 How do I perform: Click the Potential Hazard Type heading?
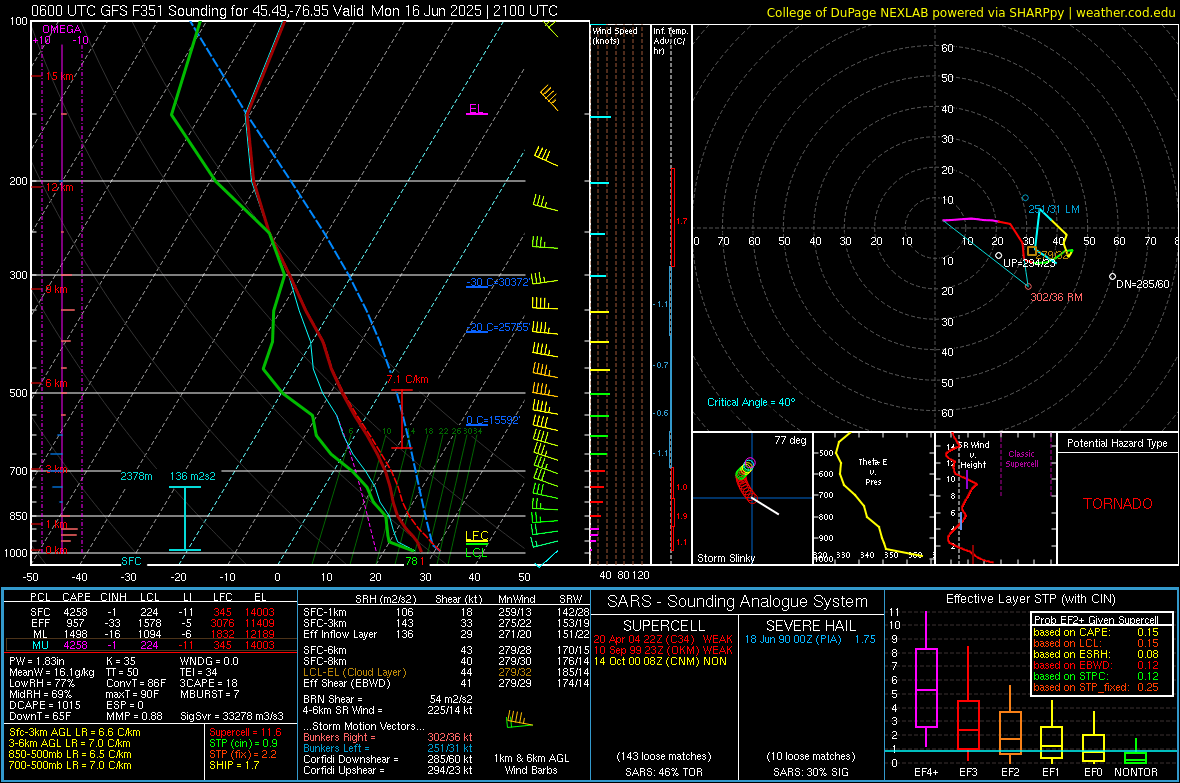coord(1118,443)
